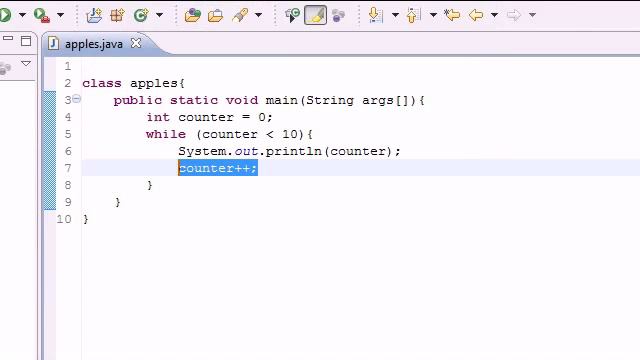
Task: Click the Next Annotation down arrow icon
Action: pyautogui.click(x=375, y=15)
